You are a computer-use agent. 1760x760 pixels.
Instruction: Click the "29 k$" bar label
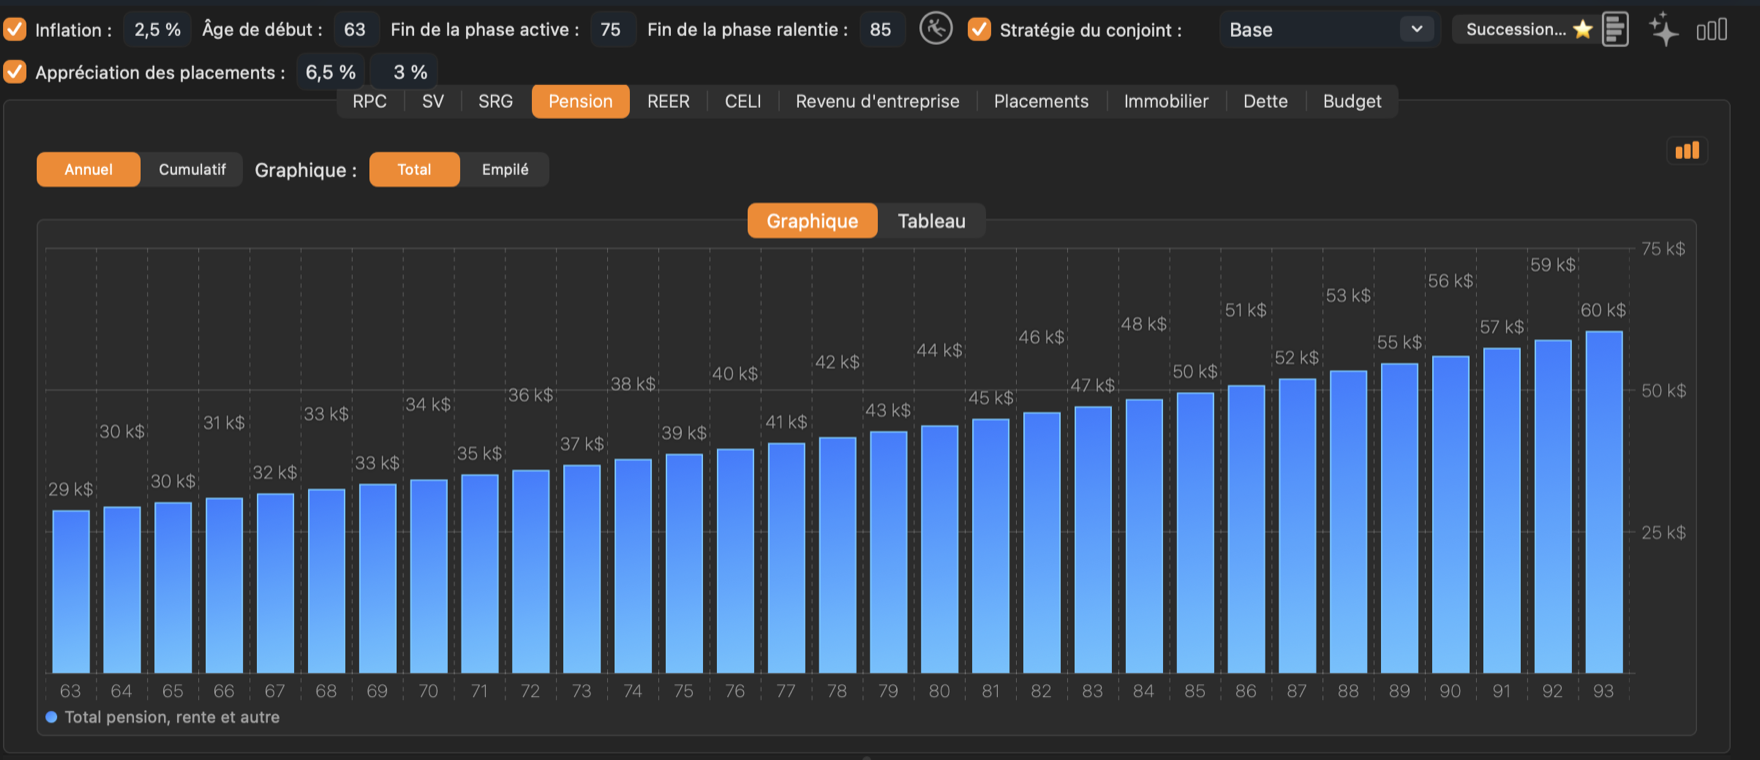coord(70,489)
